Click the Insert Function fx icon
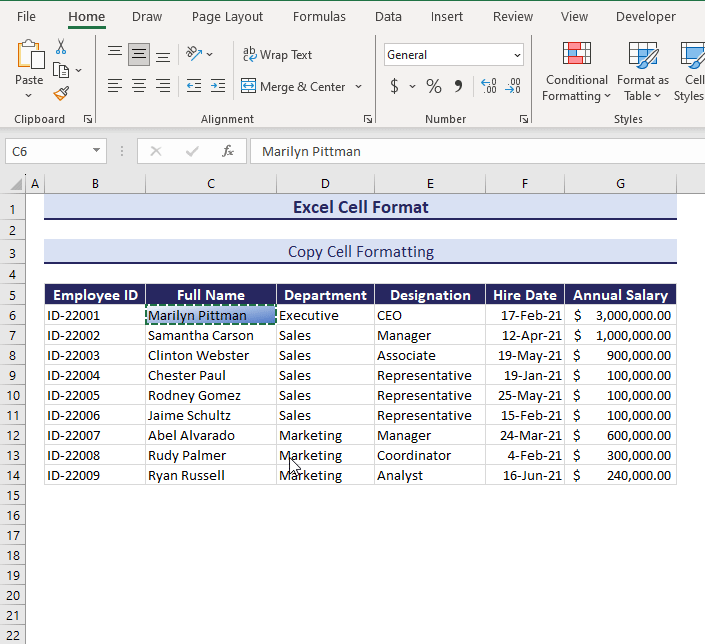Screen dimensions: 705x644 228,151
